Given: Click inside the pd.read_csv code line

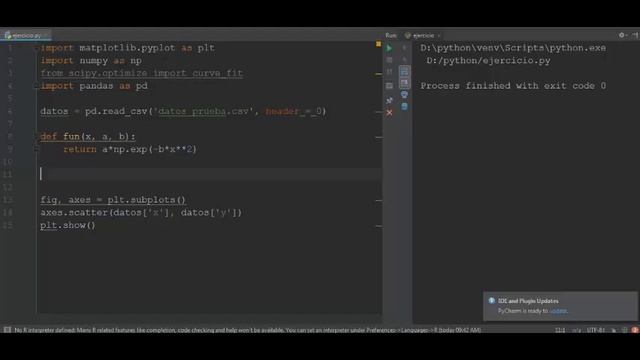Looking at the screenshot, I should 183,111.
